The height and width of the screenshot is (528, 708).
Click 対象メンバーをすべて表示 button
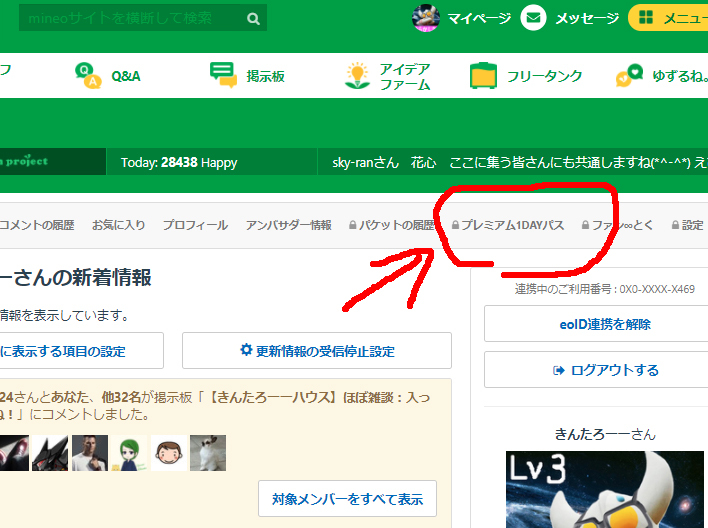347,498
